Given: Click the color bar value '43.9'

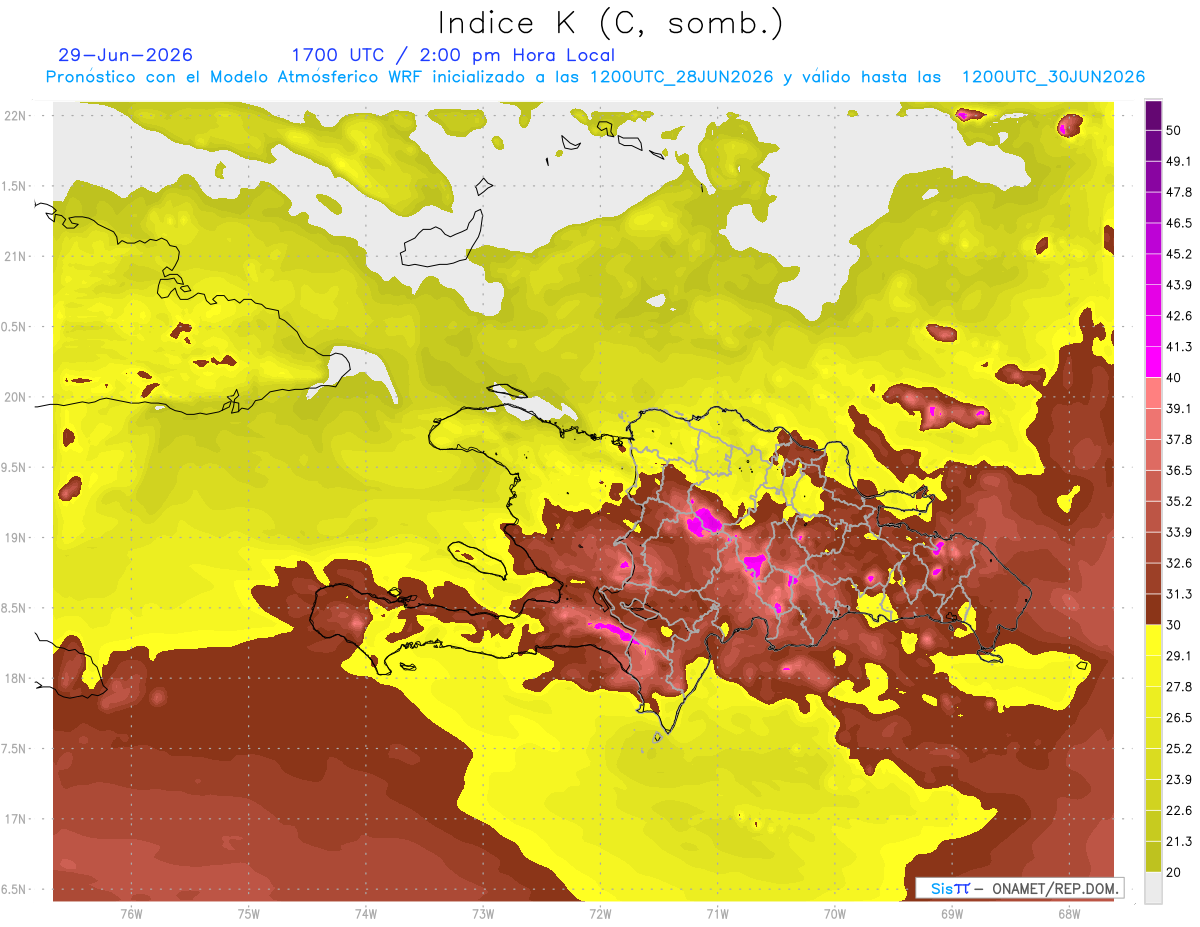Looking at the screenshot, I should click(x=1179, y=285).
